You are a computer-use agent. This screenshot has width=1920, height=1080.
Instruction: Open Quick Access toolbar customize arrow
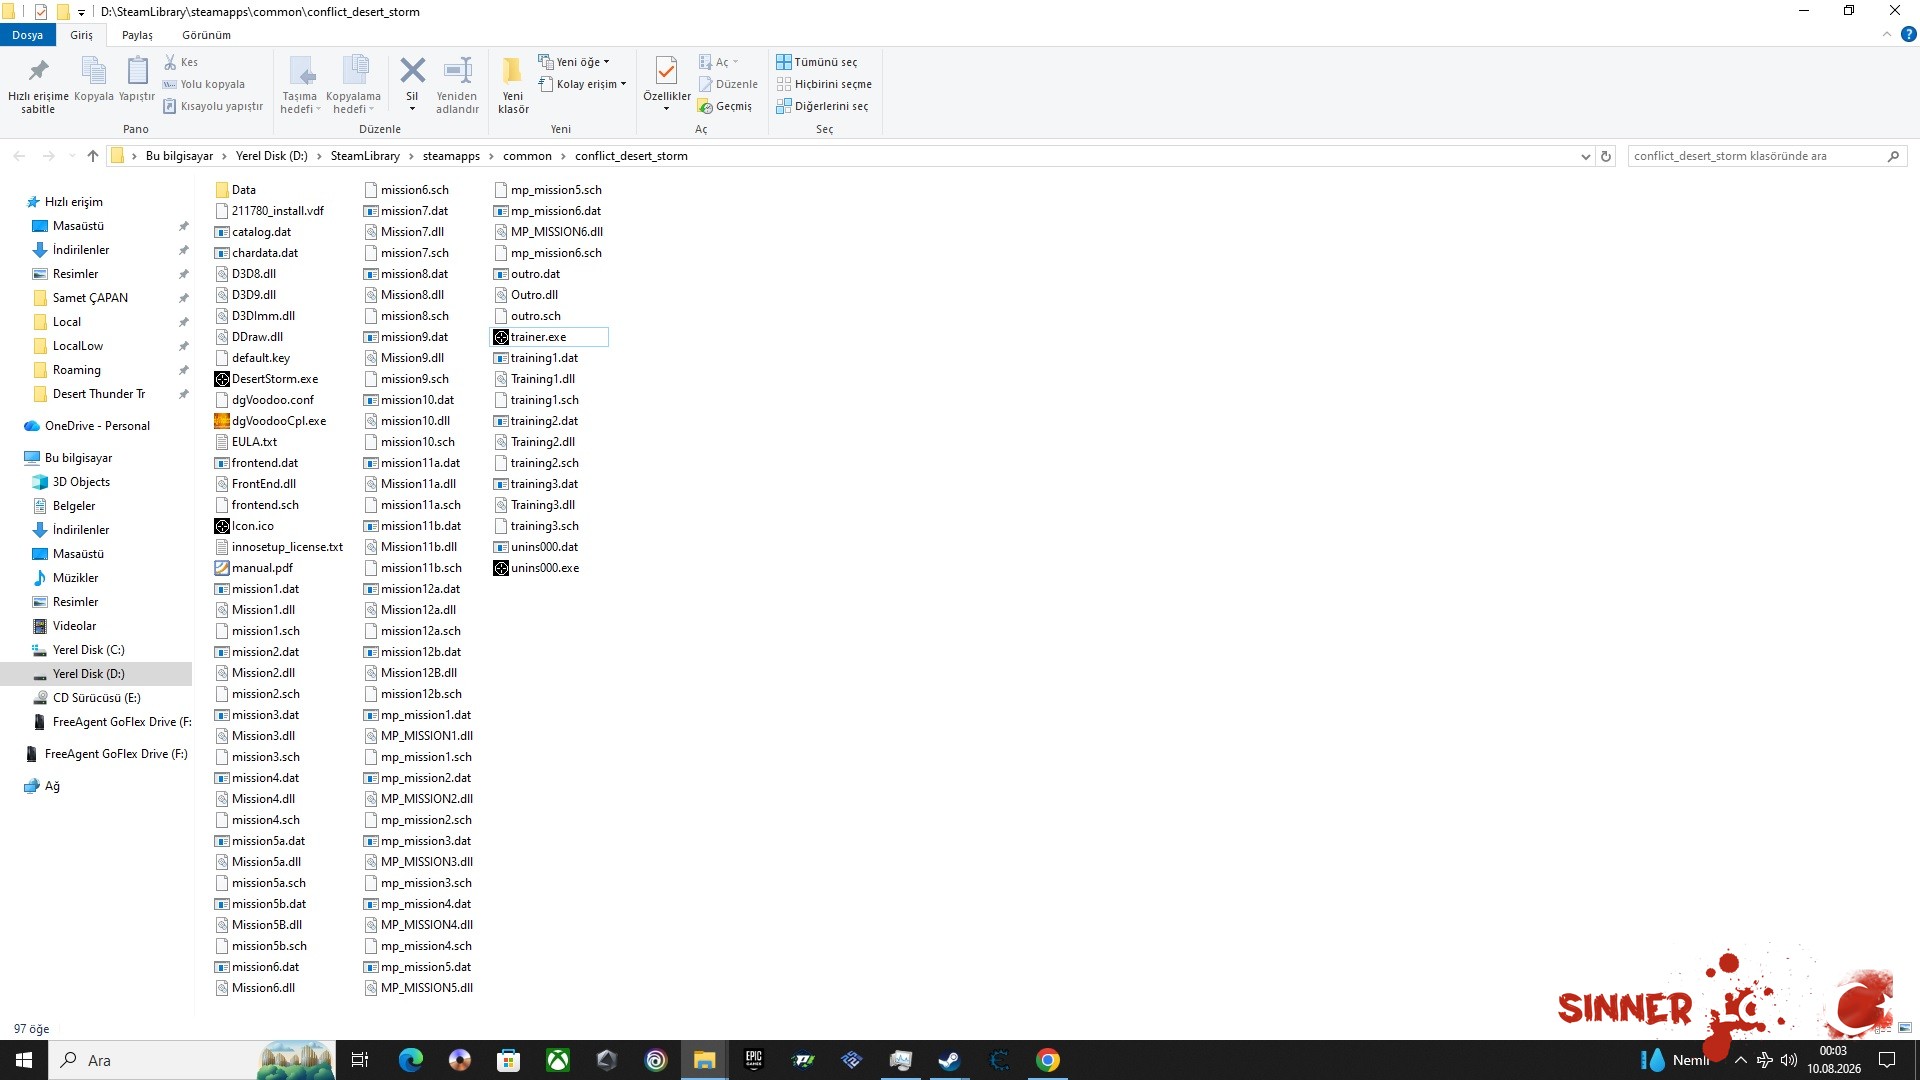[82, 12]
